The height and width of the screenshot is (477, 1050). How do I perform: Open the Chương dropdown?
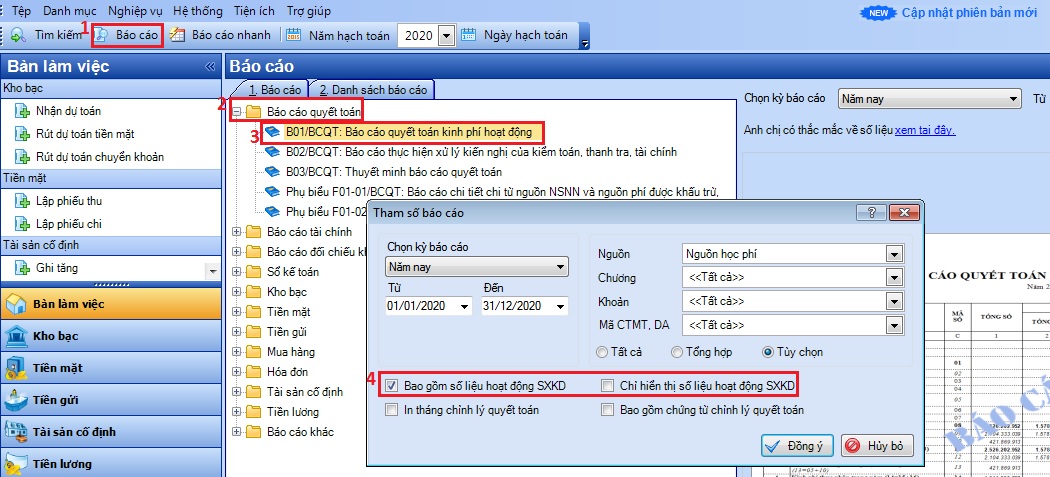tap(894, 277)
